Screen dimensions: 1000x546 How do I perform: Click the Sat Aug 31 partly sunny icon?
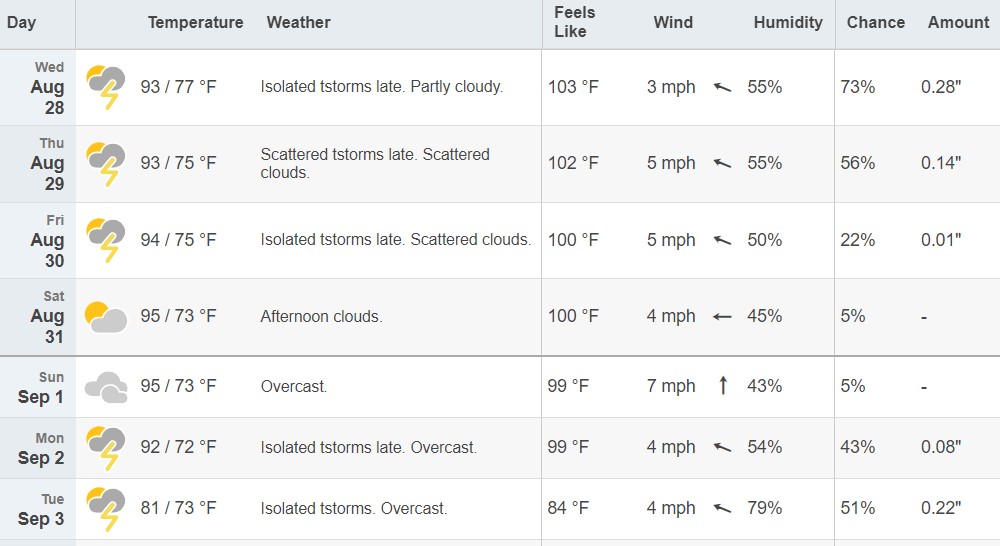coord(106,317)
